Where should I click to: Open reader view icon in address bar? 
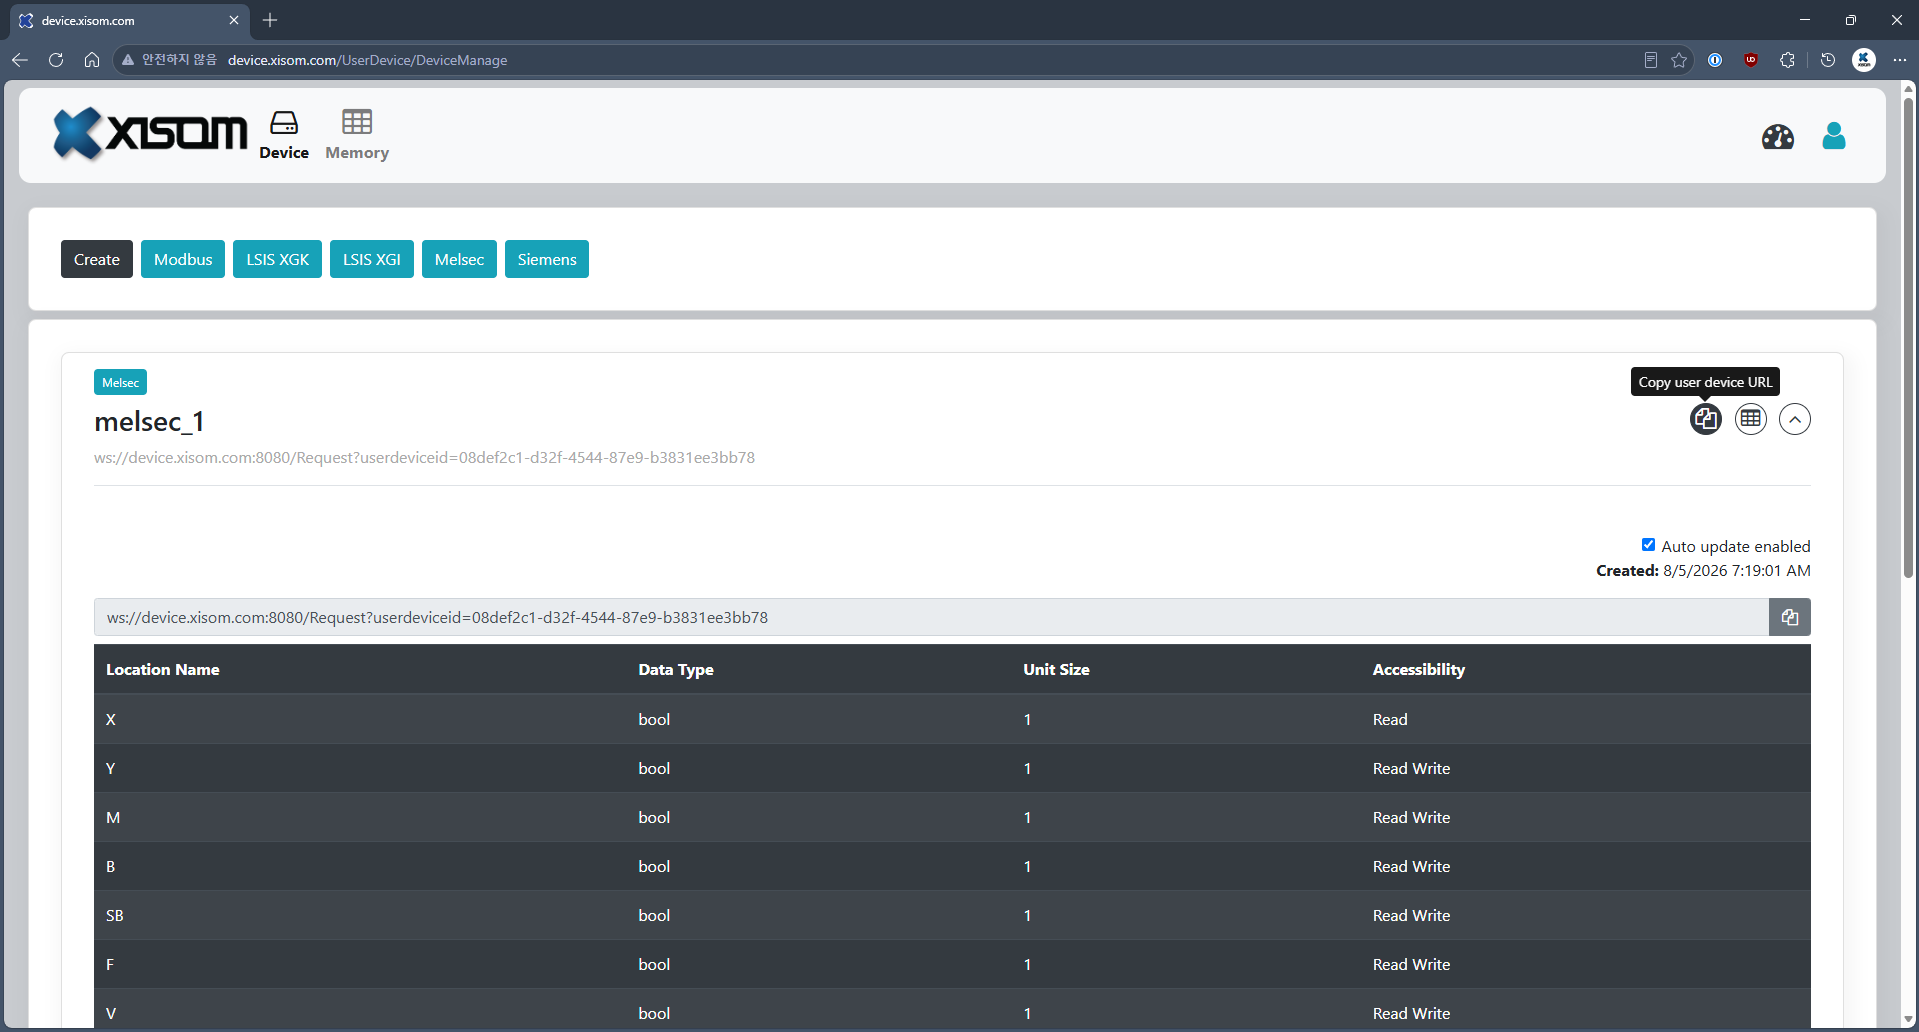(1651, 60)
